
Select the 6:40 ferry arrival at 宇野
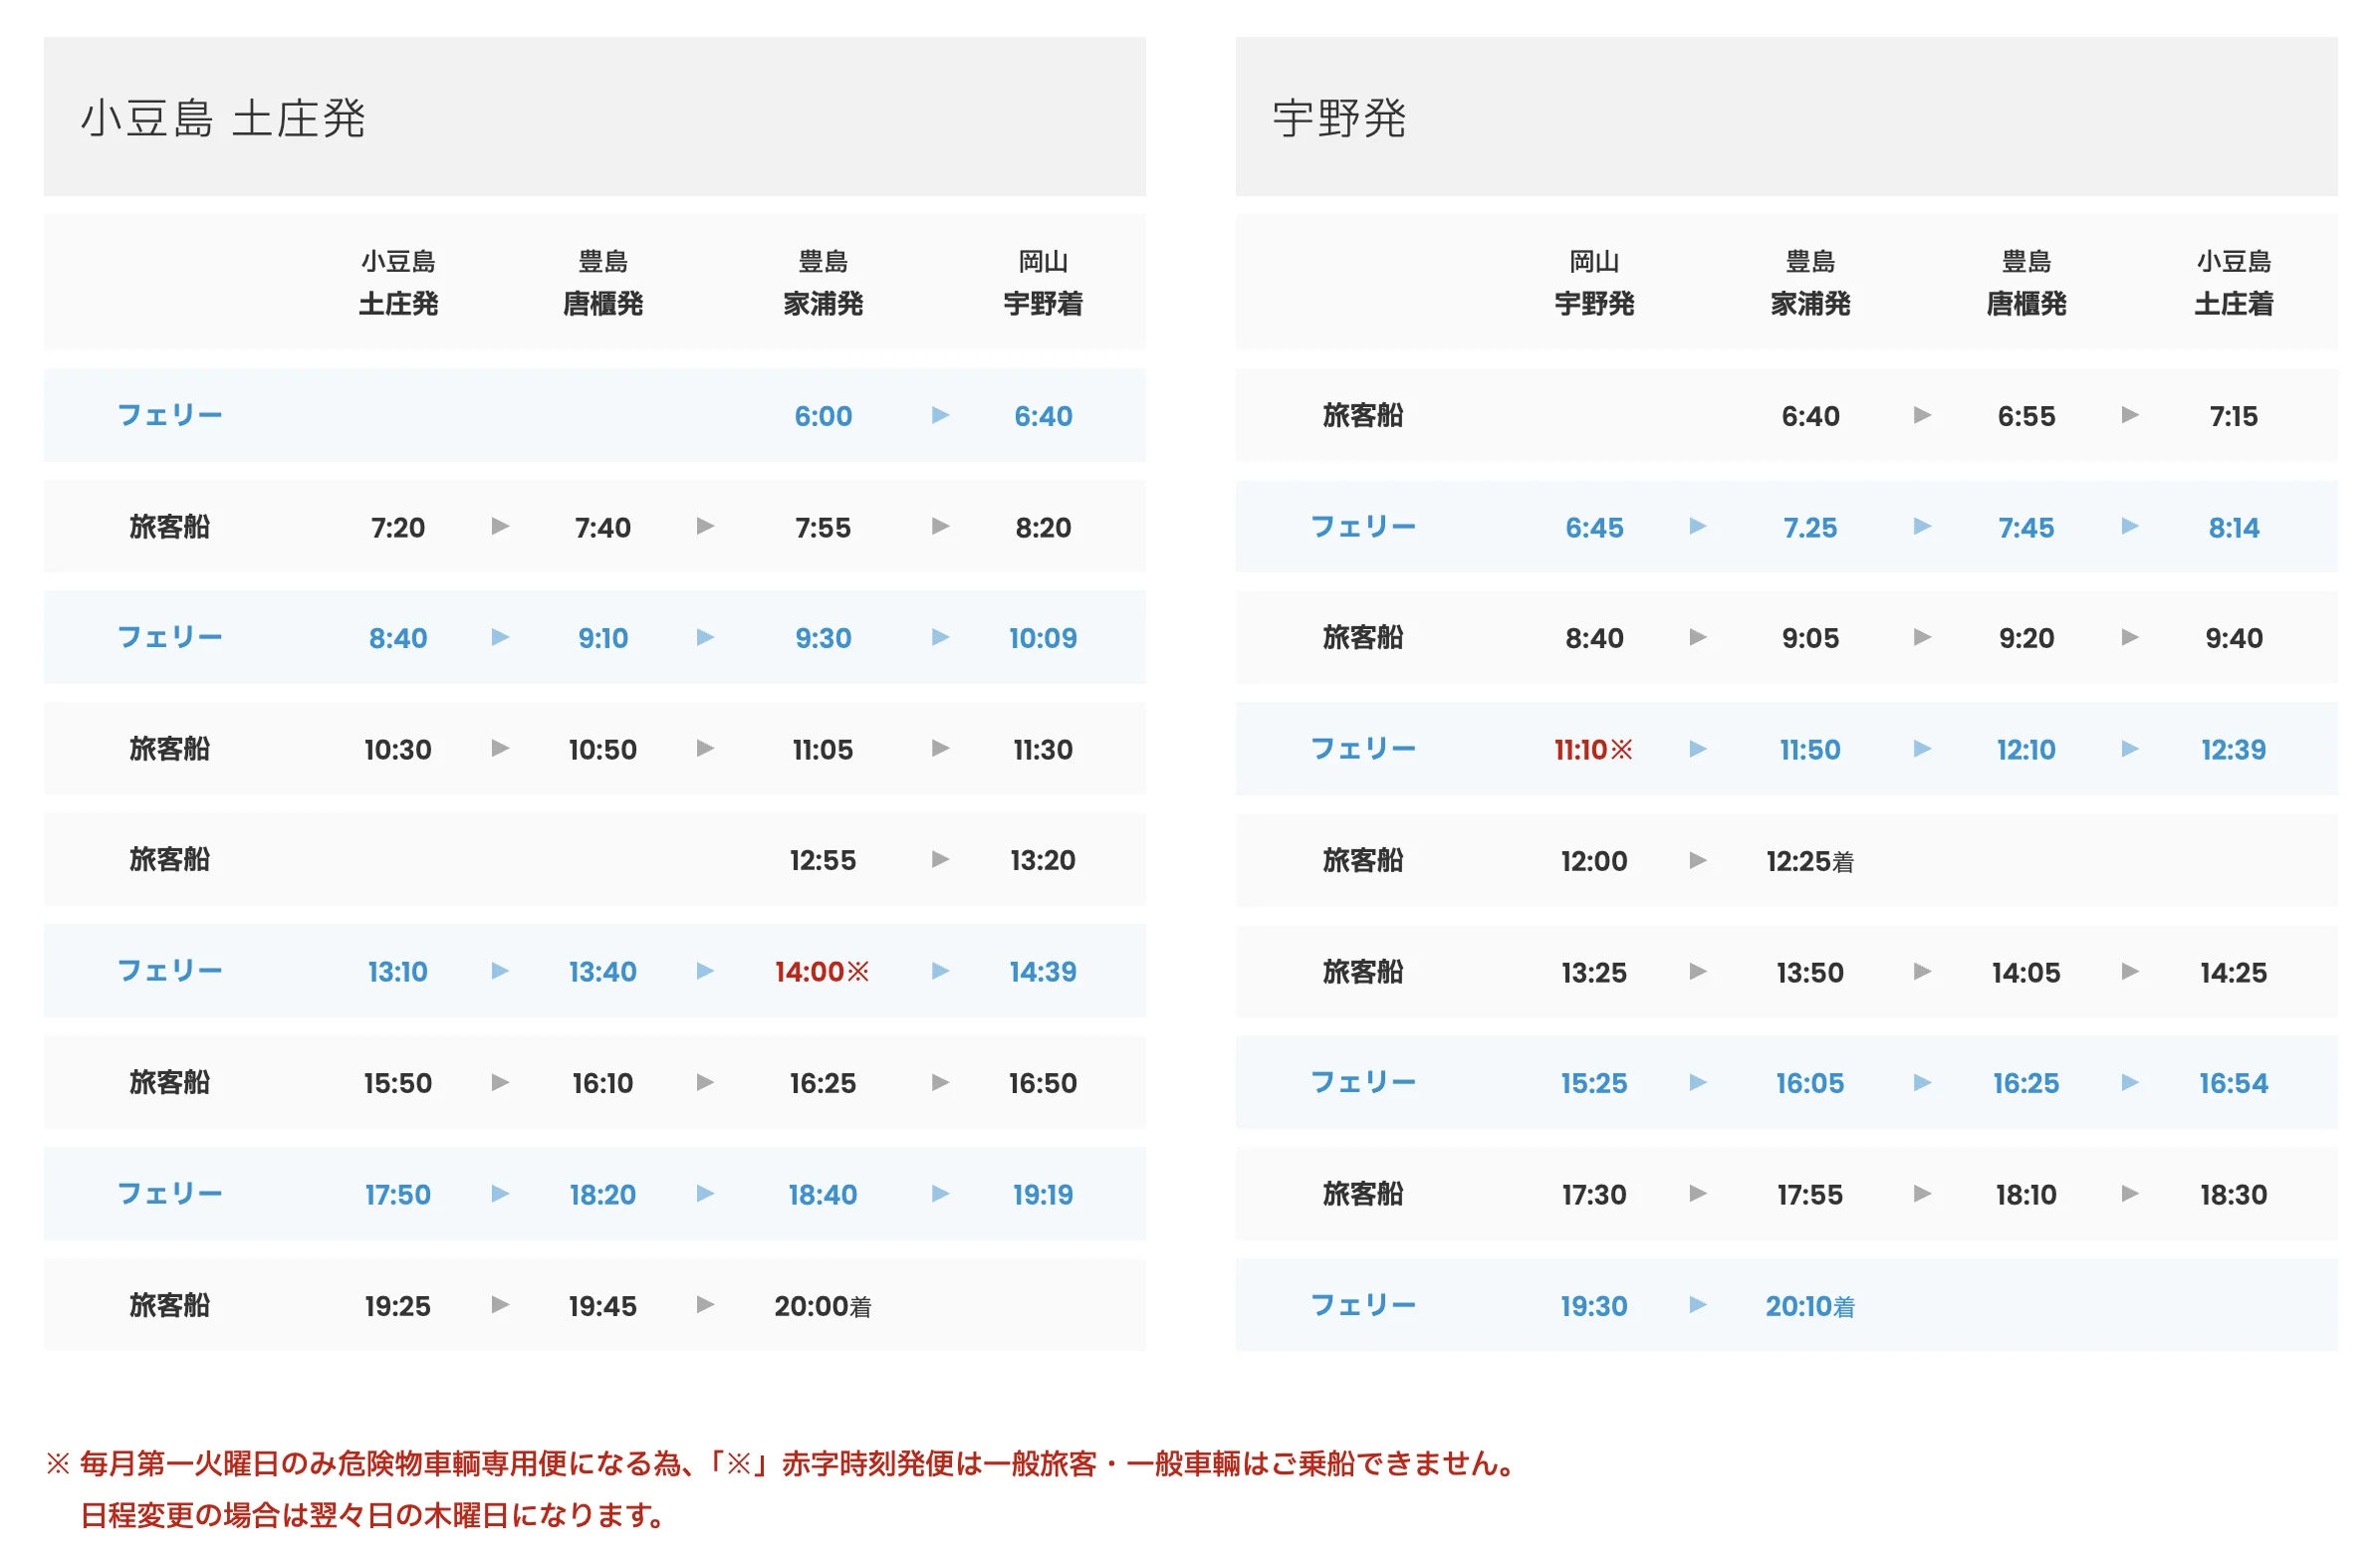click(1043, 416)
